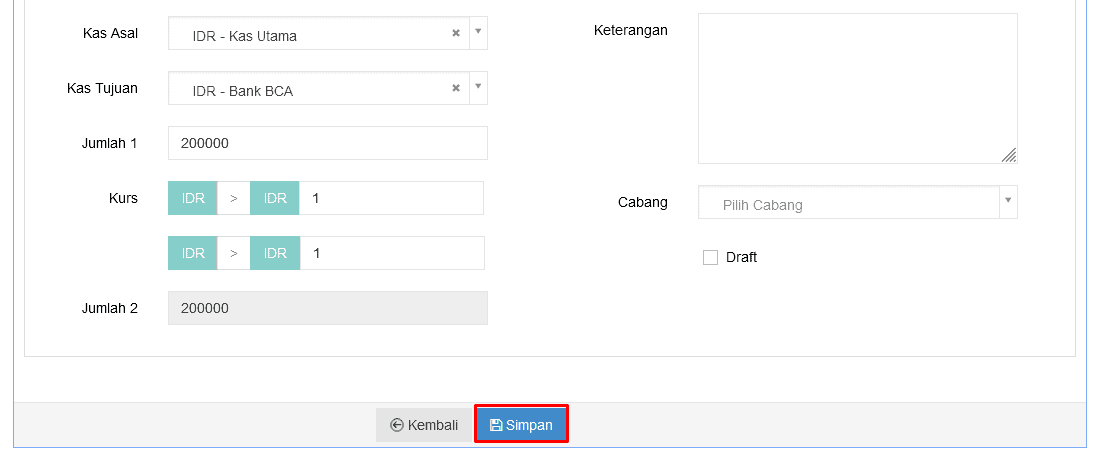Click the Keterangan resize handle

coord(1009,155)
